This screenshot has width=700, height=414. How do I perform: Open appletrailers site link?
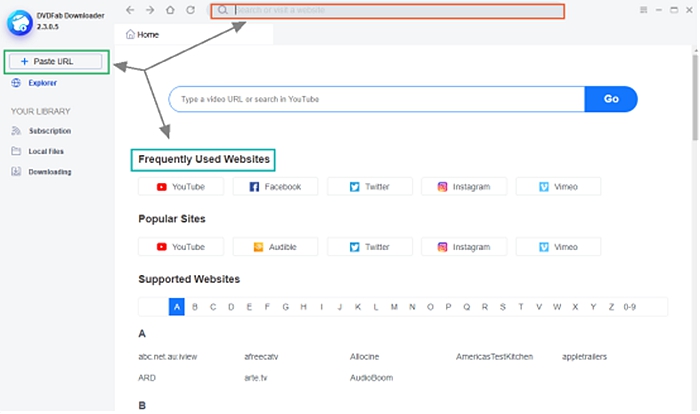(x=584, y=357)
